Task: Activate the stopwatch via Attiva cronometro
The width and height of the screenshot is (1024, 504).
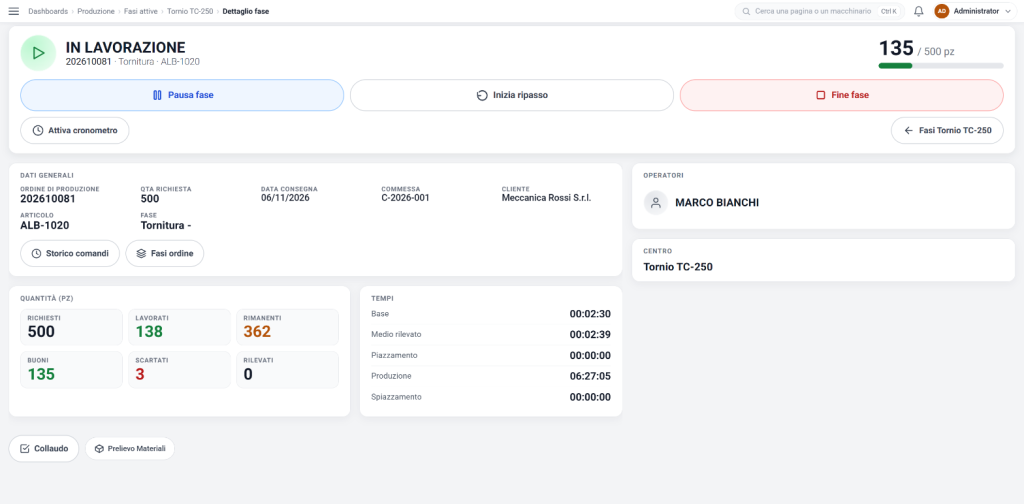Action: pos(74,131)
